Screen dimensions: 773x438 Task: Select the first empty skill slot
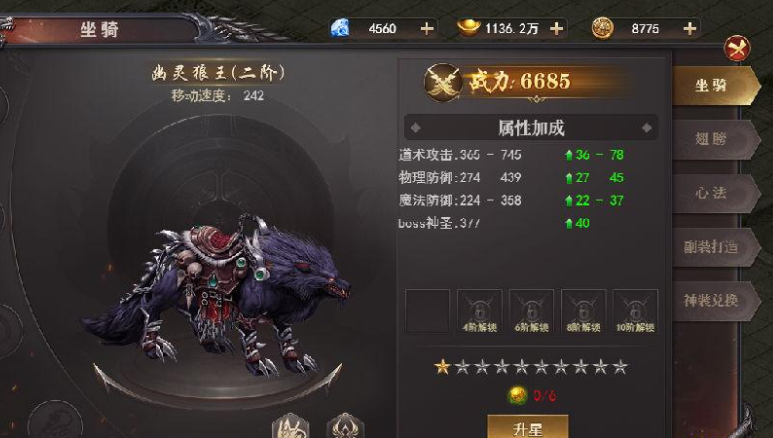427,311
